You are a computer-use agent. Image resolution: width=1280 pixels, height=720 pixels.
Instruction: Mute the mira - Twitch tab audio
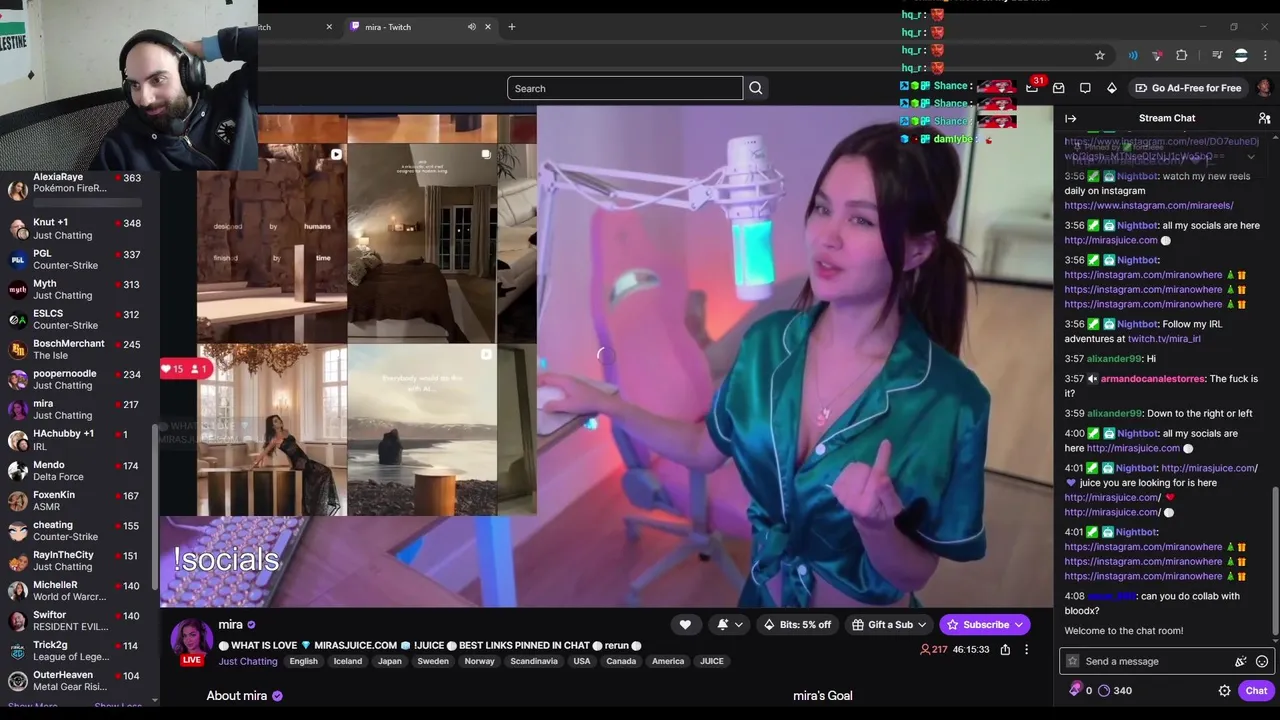coord(472,27)
